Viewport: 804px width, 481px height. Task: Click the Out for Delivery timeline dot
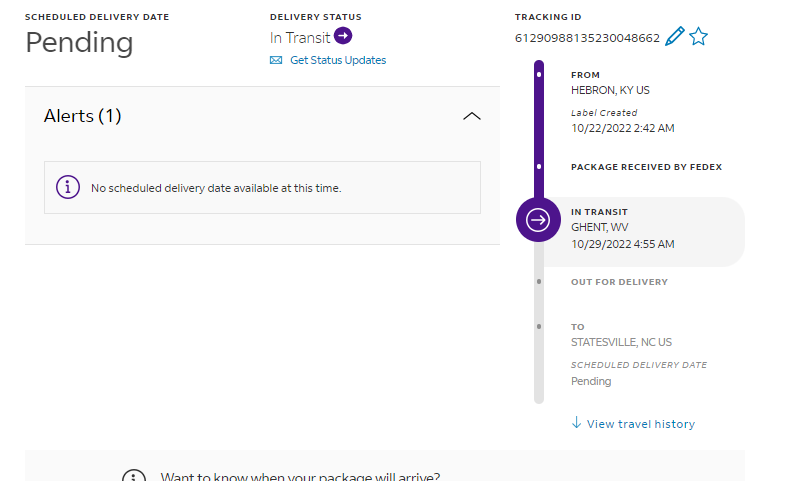[539, 282]
